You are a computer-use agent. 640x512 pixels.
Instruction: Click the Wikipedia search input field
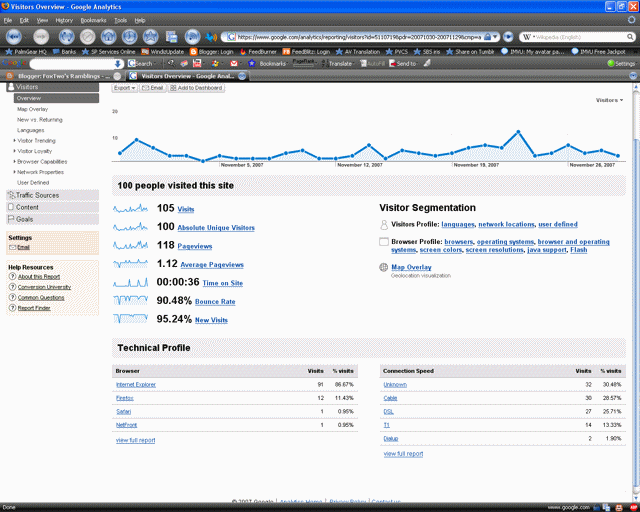coord(578,37)
